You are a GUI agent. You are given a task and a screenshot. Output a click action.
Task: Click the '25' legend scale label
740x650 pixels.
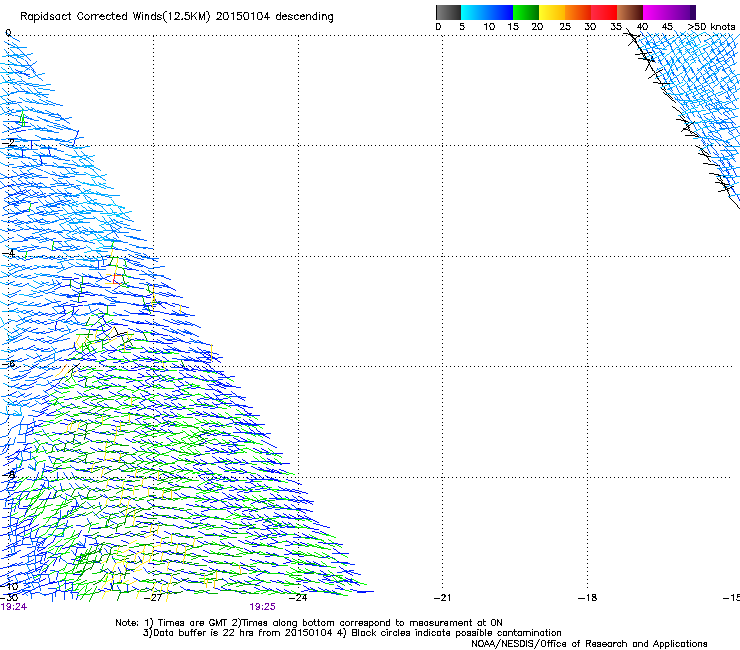pyautogui.click(x=565, y=27)
